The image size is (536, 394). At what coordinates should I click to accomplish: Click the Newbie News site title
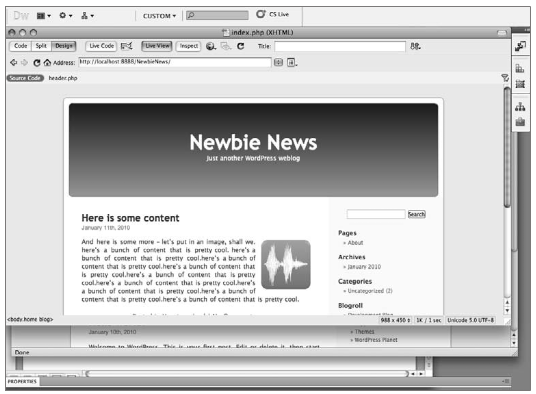coord(253,142)
